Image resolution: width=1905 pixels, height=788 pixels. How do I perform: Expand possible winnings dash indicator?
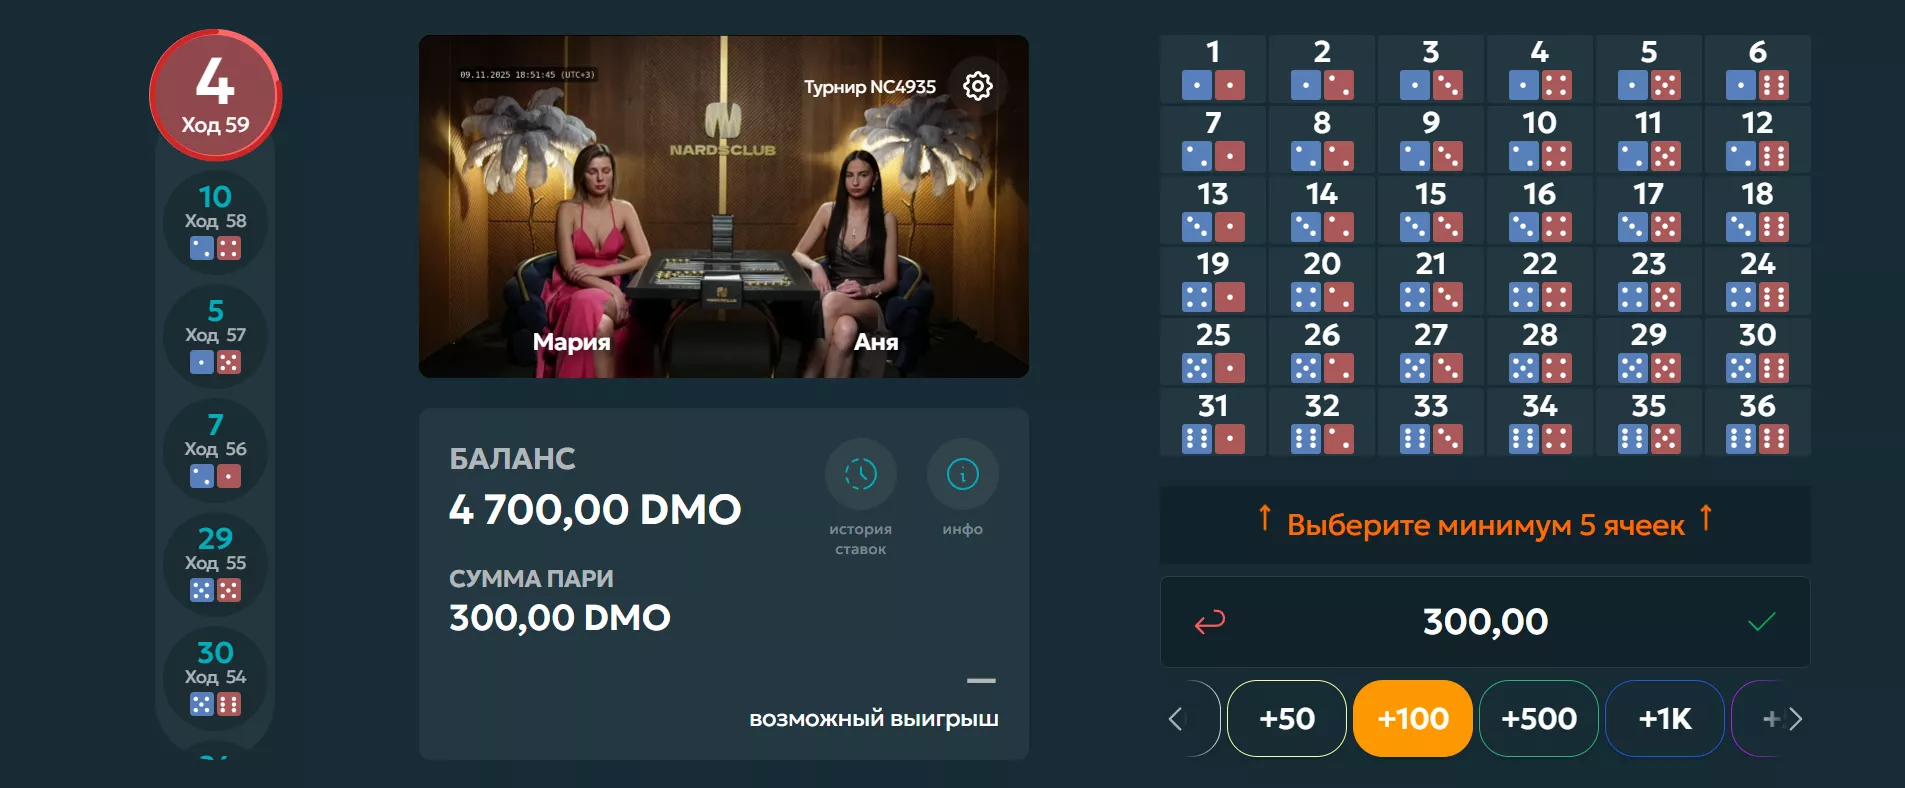point(981,681)
